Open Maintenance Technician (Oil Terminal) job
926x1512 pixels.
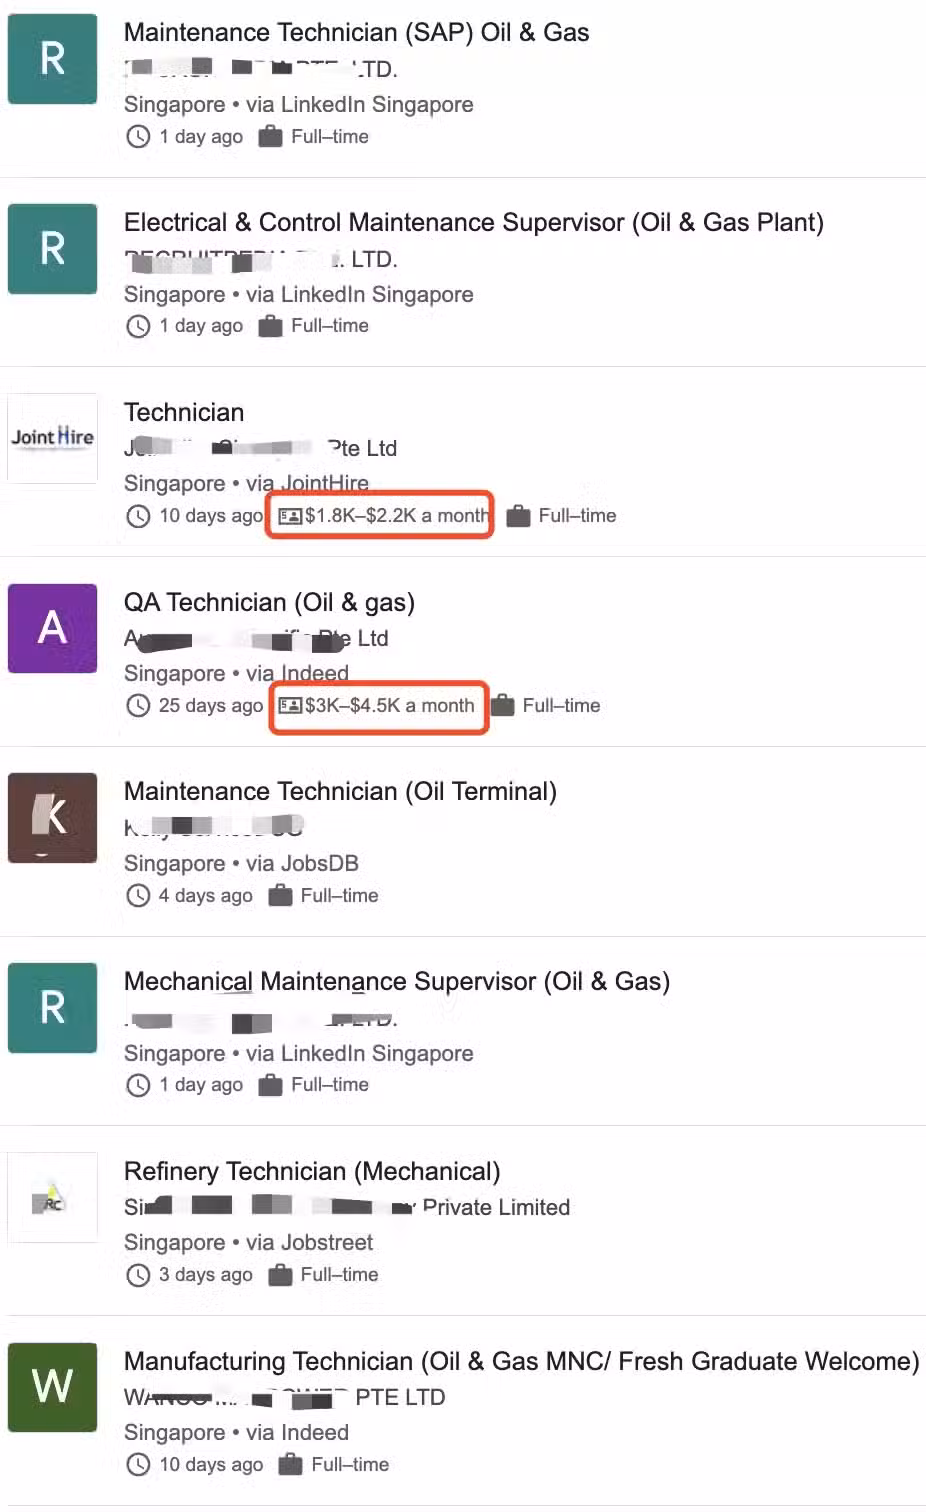pos(340,791)
